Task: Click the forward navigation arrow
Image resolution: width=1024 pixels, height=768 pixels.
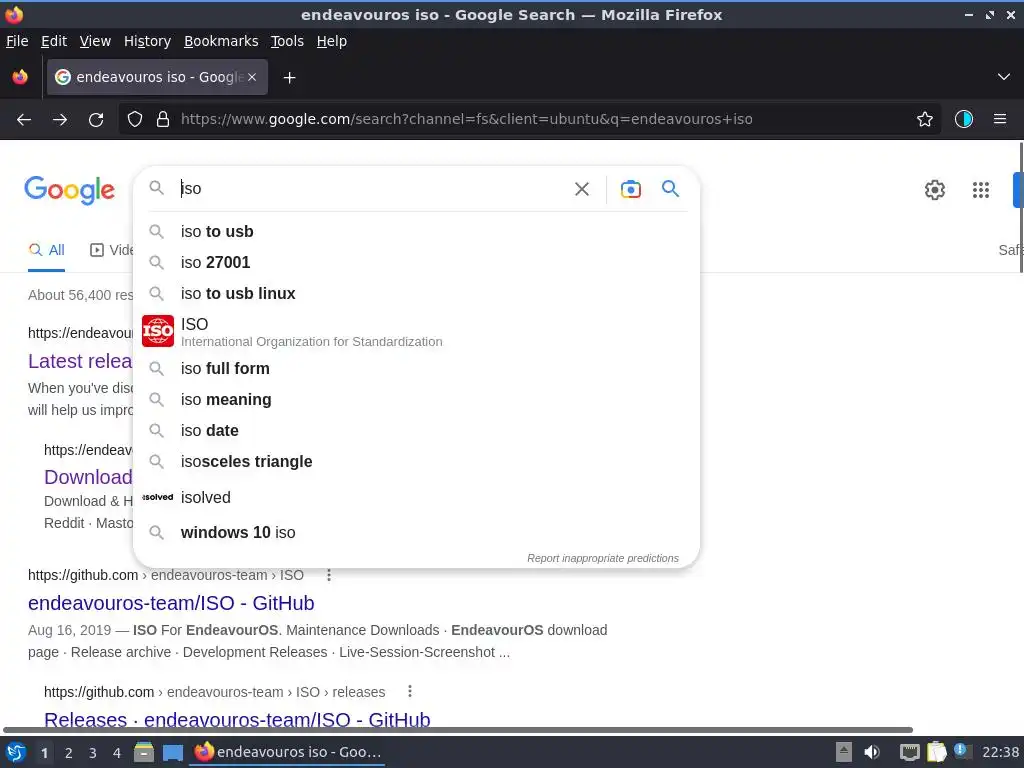Action: (60, 120)
